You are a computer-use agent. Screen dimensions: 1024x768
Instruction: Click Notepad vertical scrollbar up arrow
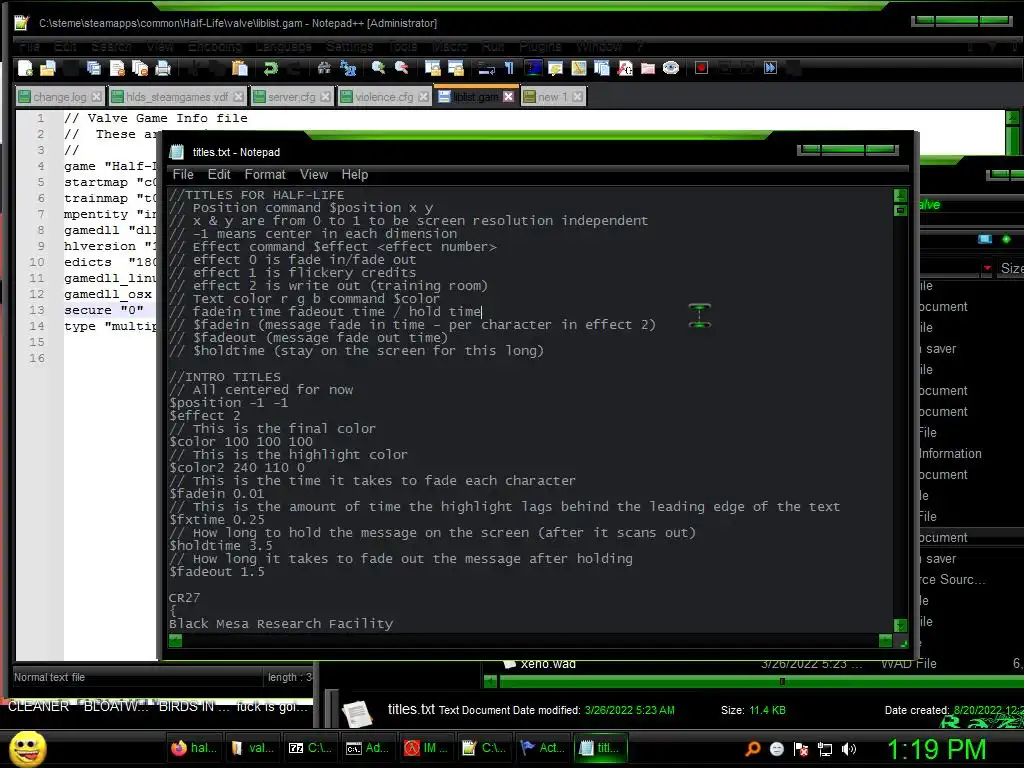(x=901, y=195)
